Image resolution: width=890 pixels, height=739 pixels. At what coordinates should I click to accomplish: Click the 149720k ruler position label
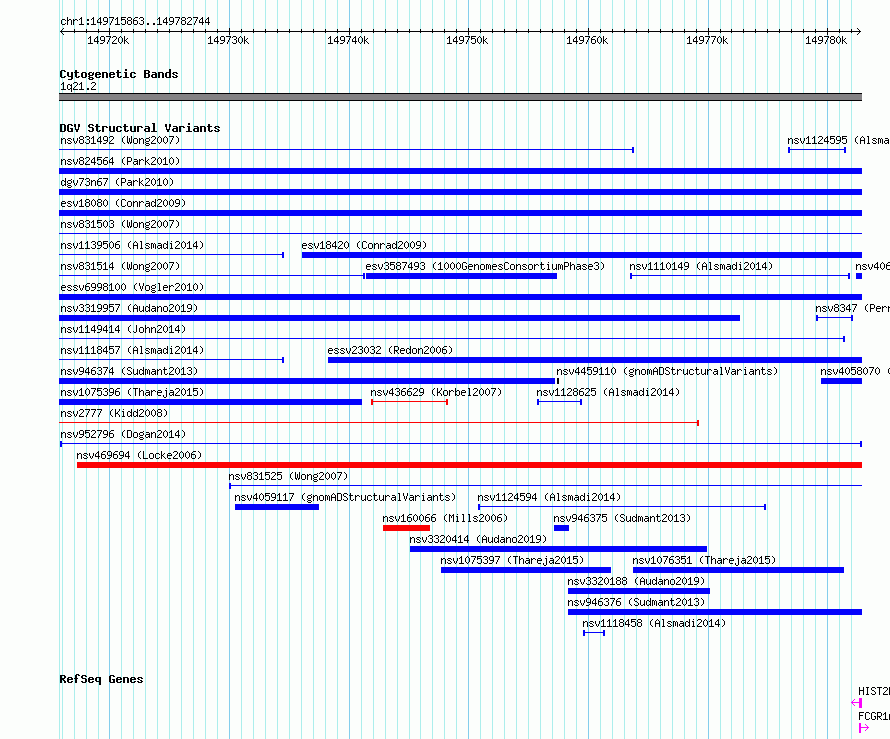pos(108,40)
